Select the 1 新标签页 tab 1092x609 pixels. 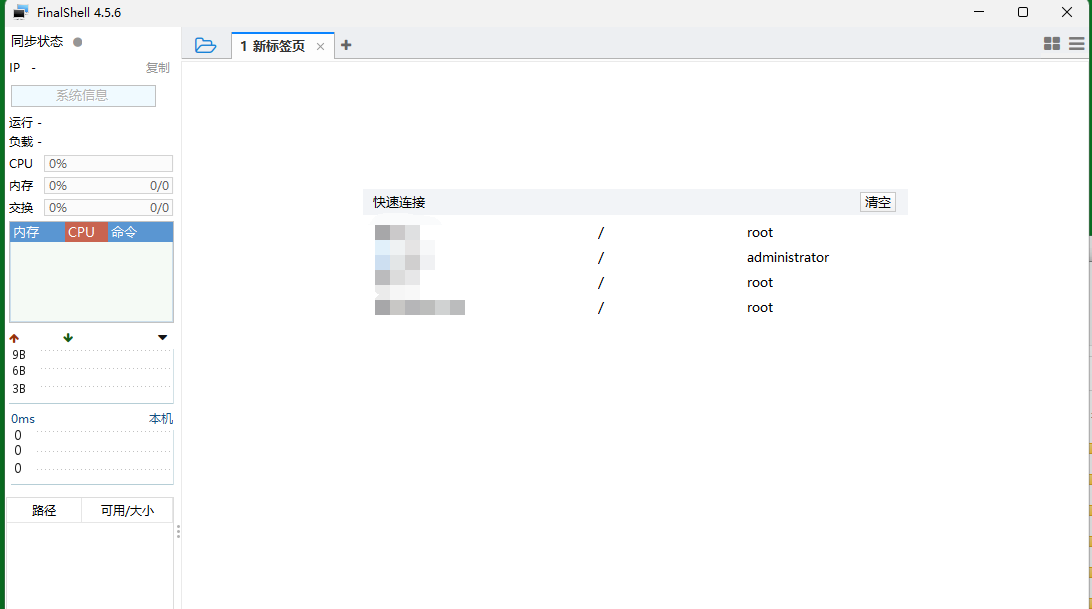pos(272,46)
